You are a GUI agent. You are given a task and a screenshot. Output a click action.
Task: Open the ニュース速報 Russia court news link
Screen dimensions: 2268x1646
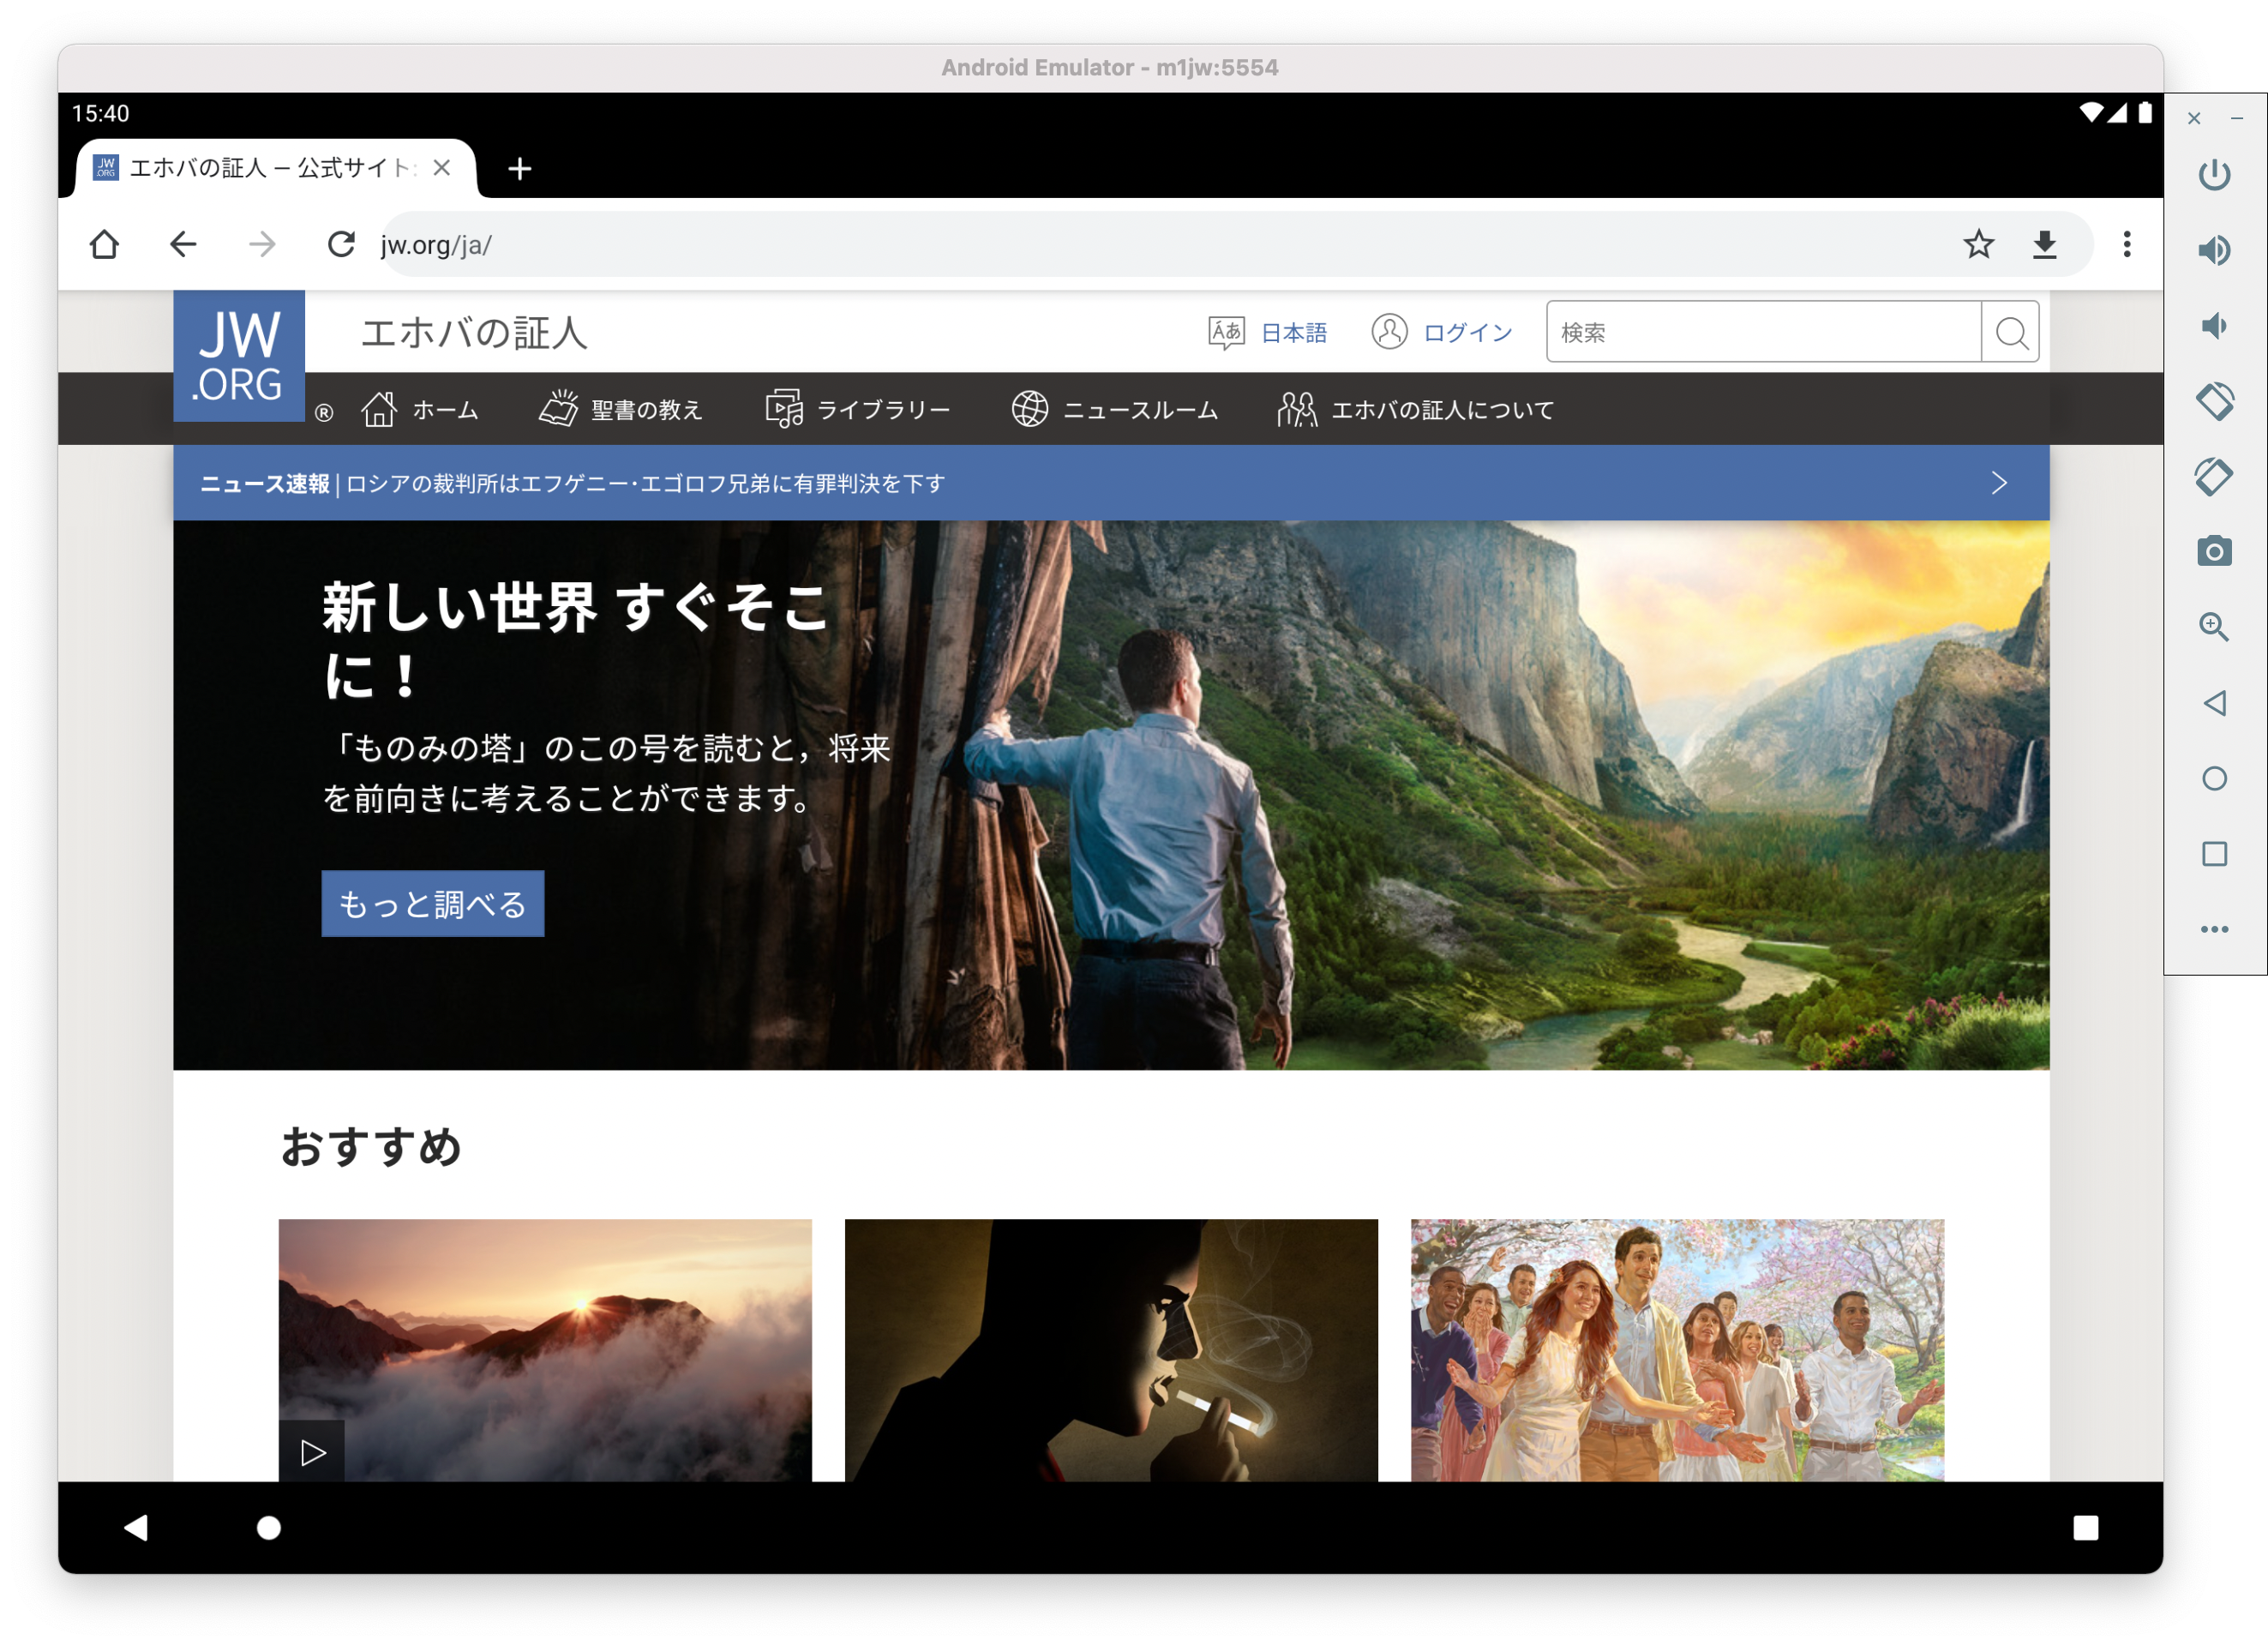tap(573, 484)
